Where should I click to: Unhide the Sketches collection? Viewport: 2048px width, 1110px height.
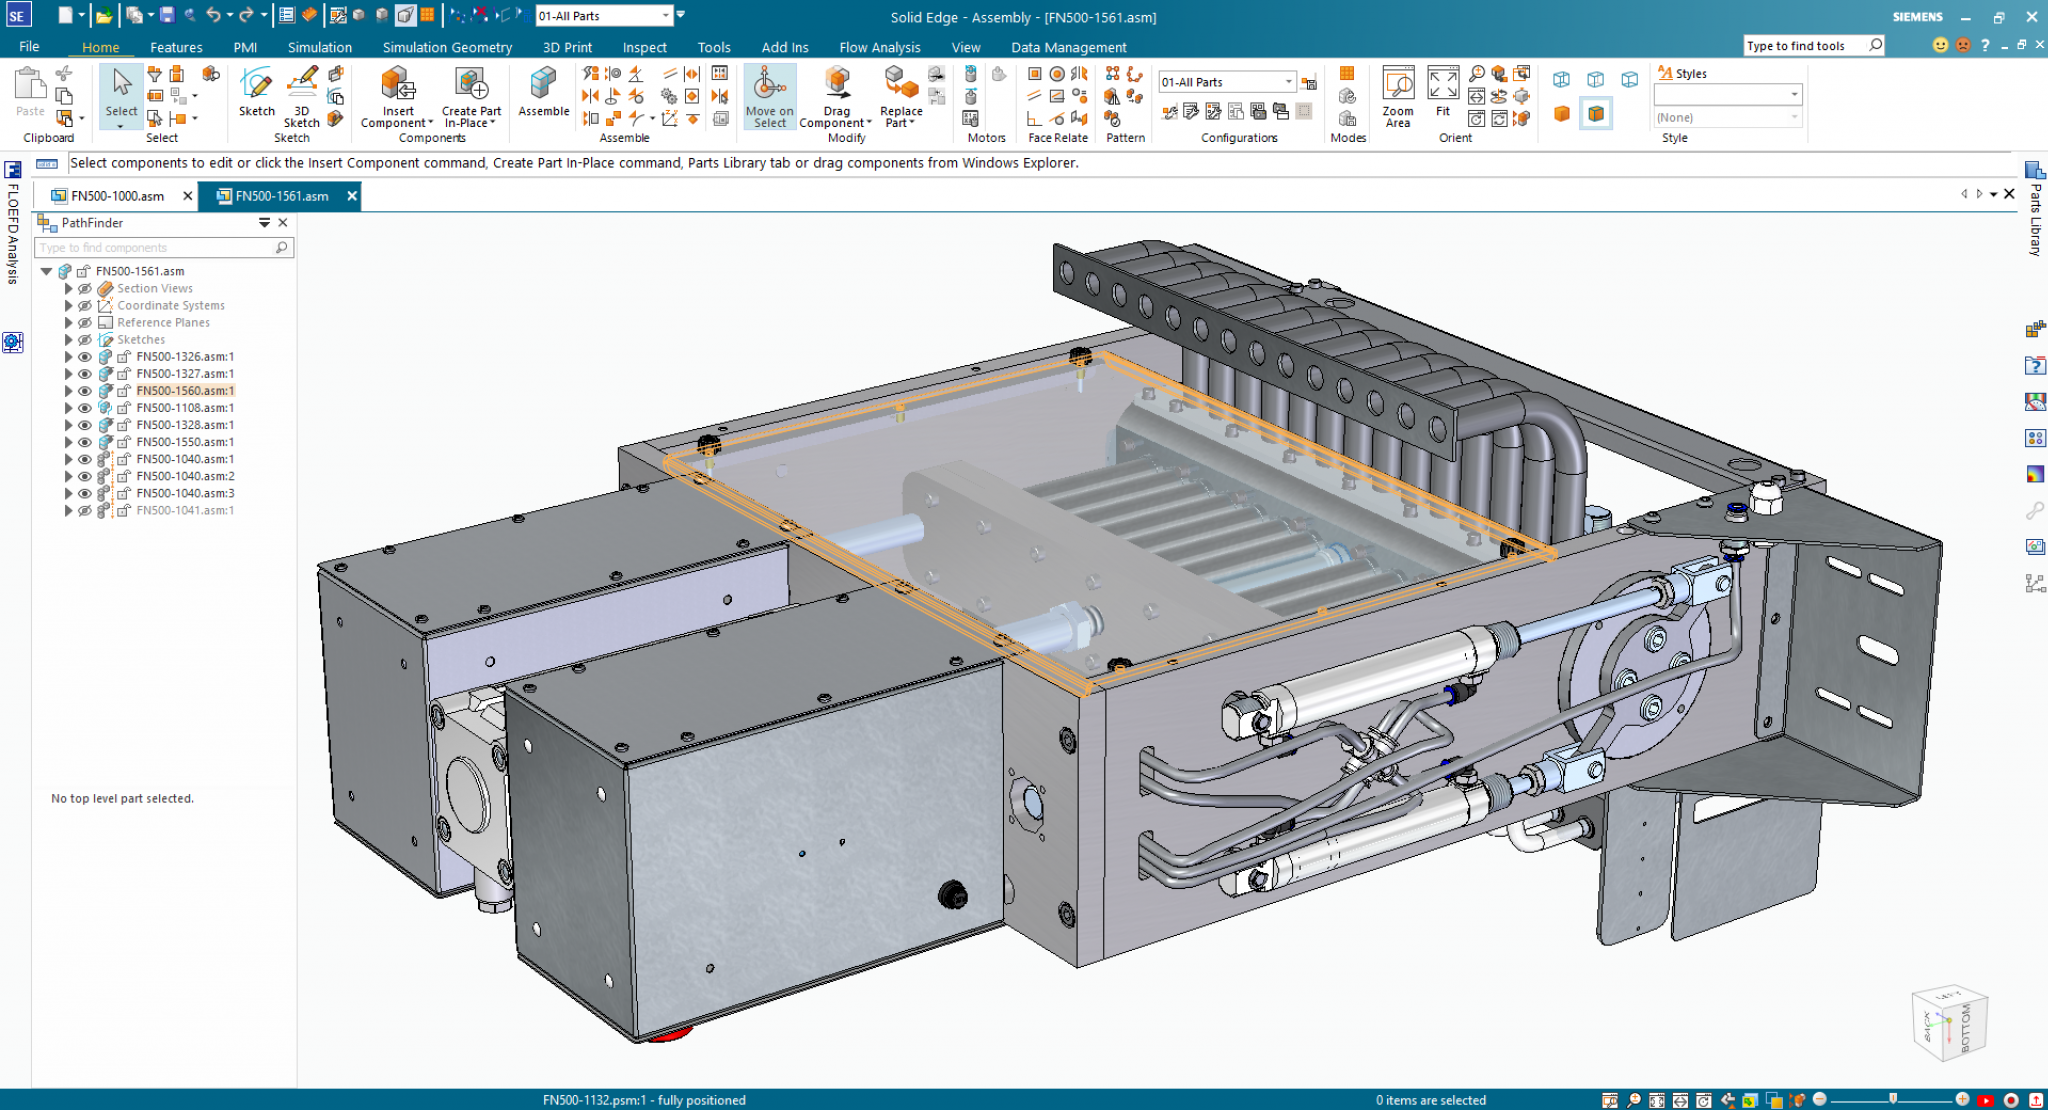click(x=85, y=339)
